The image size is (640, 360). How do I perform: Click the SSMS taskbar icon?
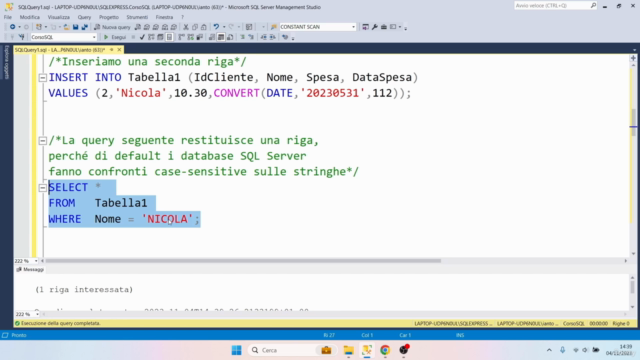click(367, 350)
